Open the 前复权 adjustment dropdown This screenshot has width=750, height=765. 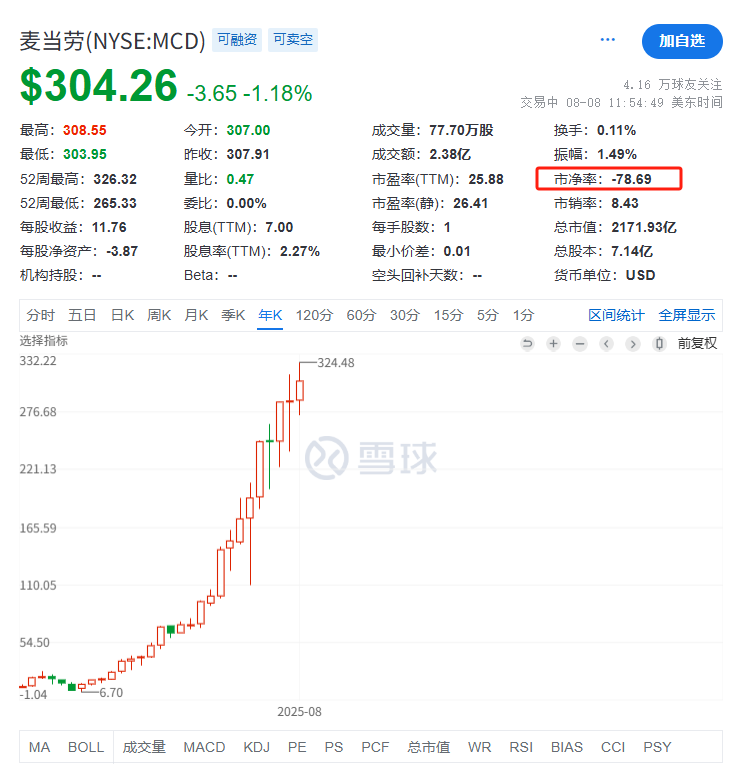pyautogui.click(x=697, y=343)
